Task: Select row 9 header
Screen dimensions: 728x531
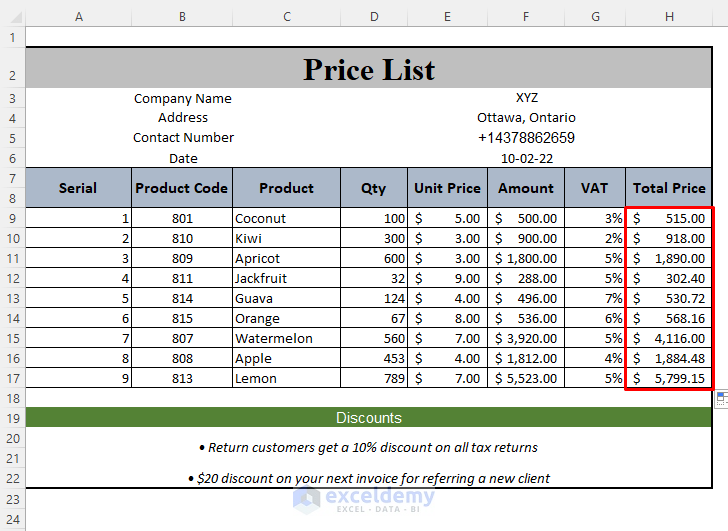Action: 12,218
